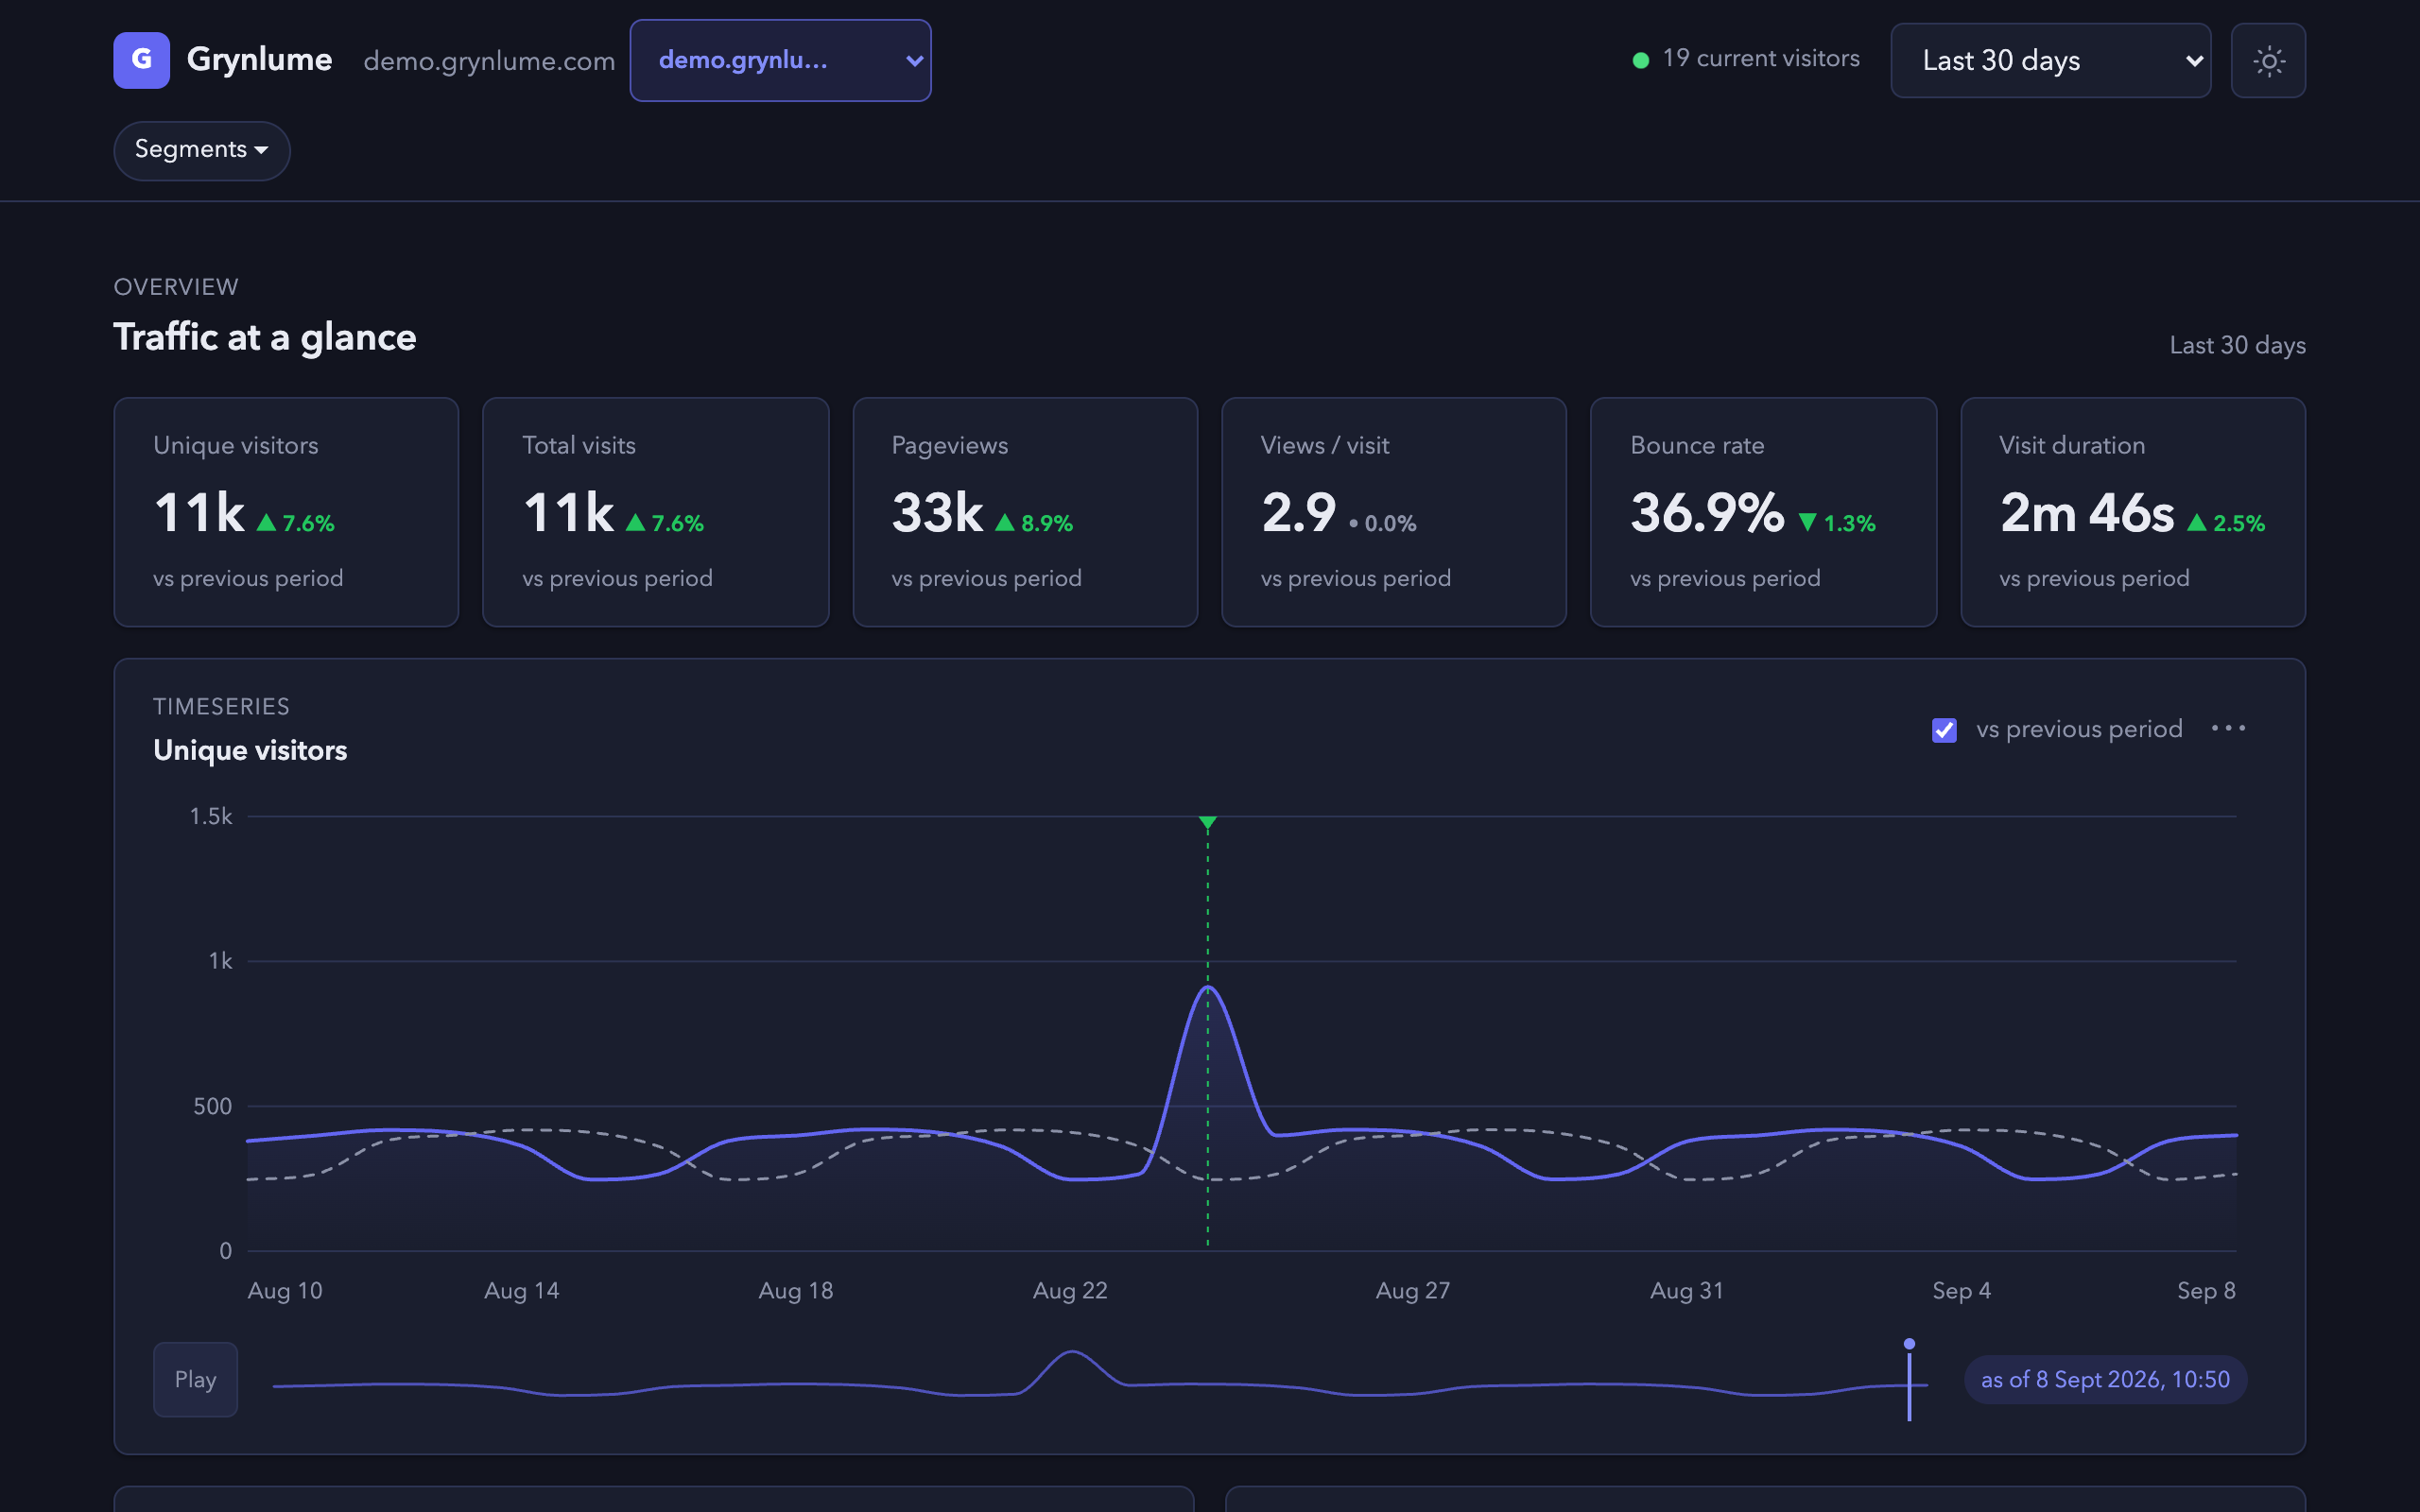Click the chart peak near Aug 24
The image size is (2420, 1512).
[1208, 988]
